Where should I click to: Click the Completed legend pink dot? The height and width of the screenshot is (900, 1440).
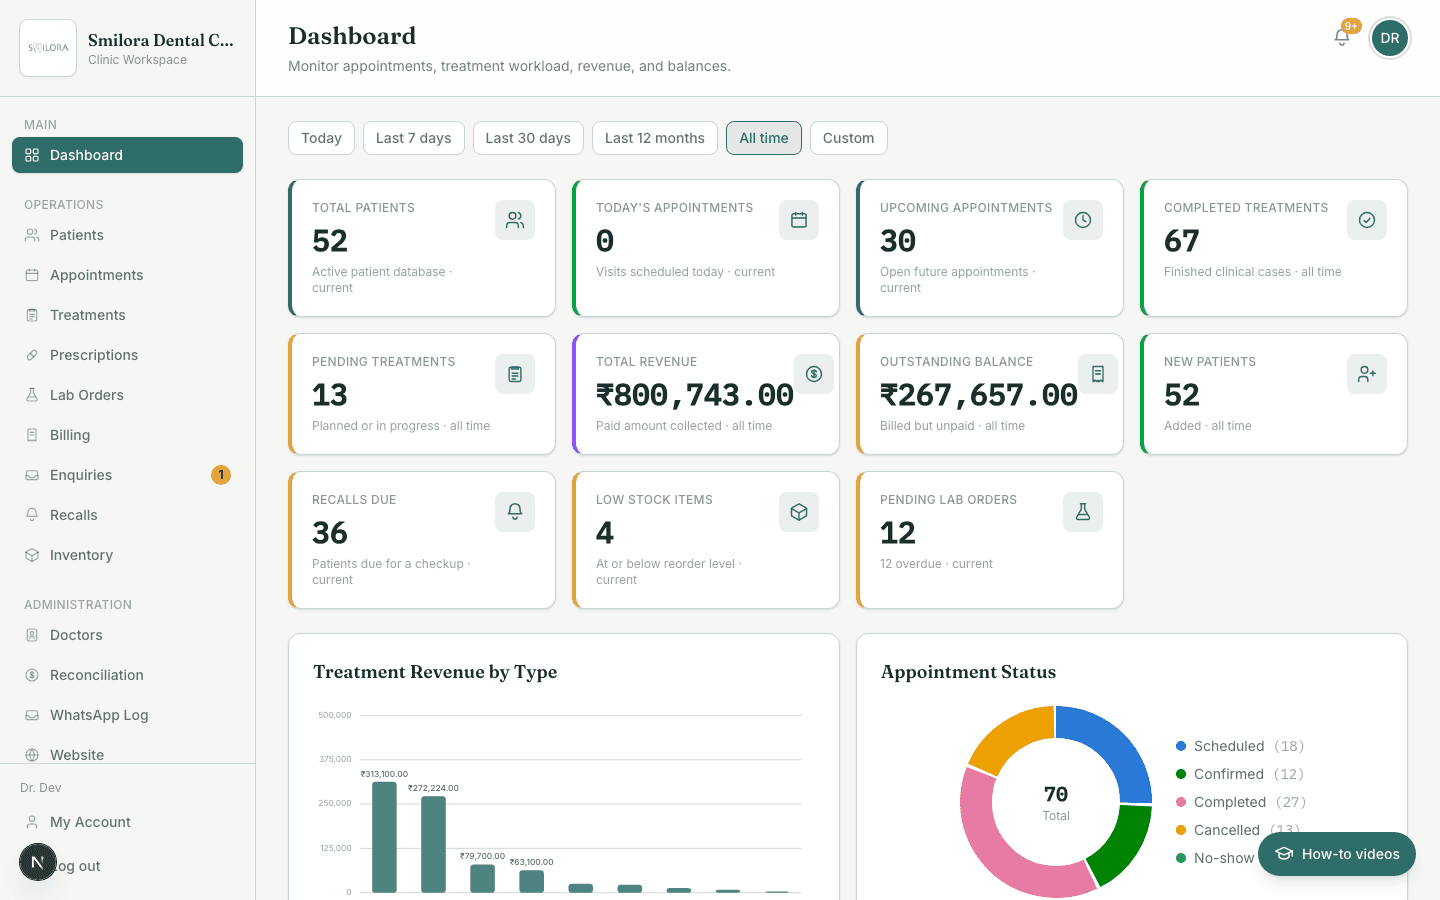click(1181, 802)
